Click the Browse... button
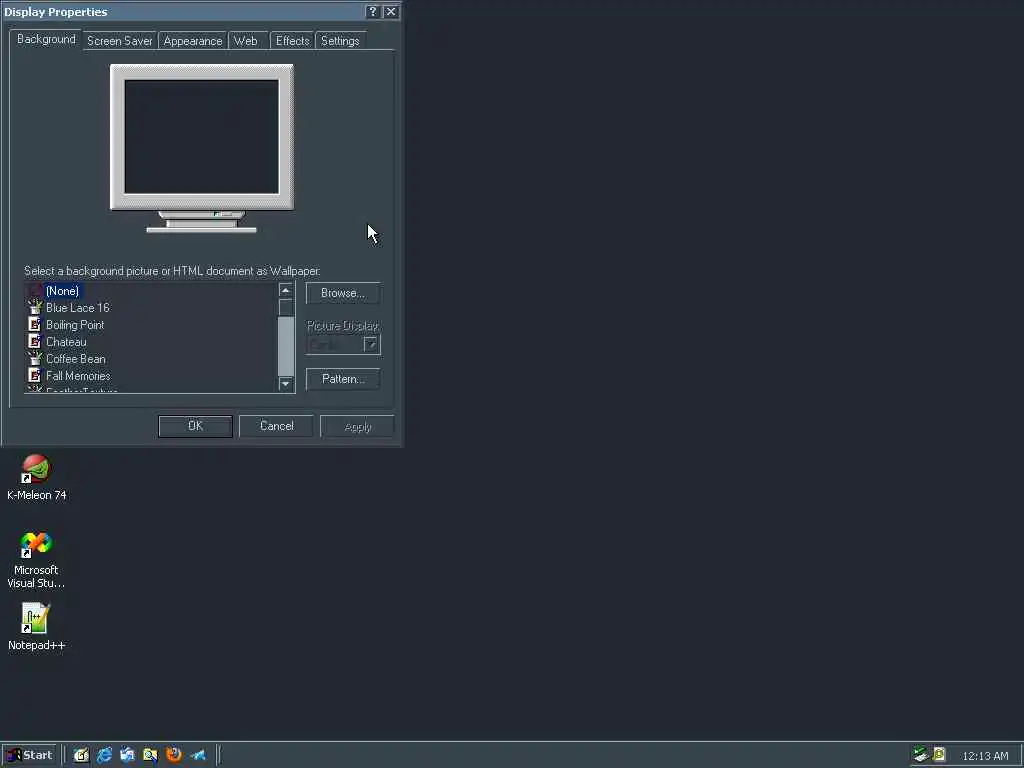 [343, 293]
